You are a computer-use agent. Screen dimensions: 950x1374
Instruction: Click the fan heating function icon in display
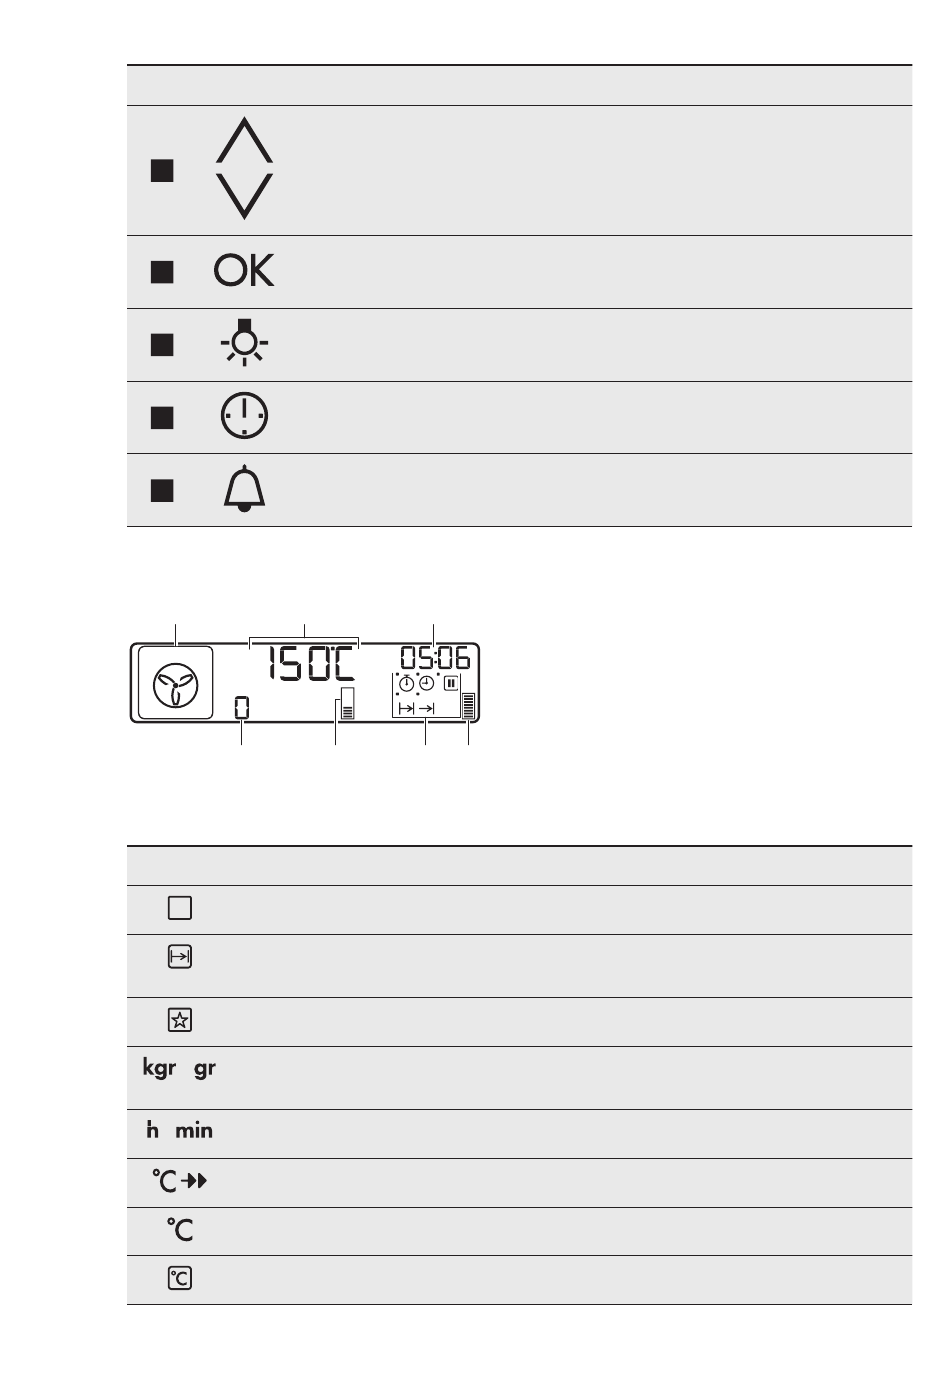[176, 683]
